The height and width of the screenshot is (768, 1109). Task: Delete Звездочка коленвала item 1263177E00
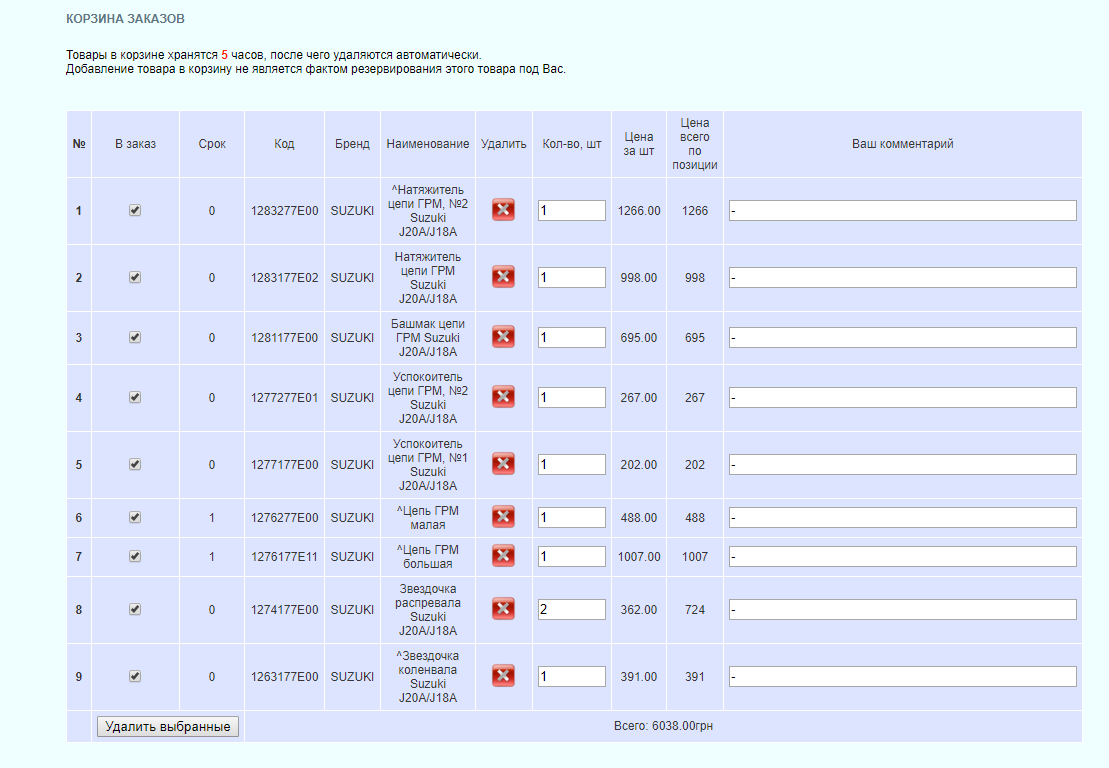(x=503, y=676)
